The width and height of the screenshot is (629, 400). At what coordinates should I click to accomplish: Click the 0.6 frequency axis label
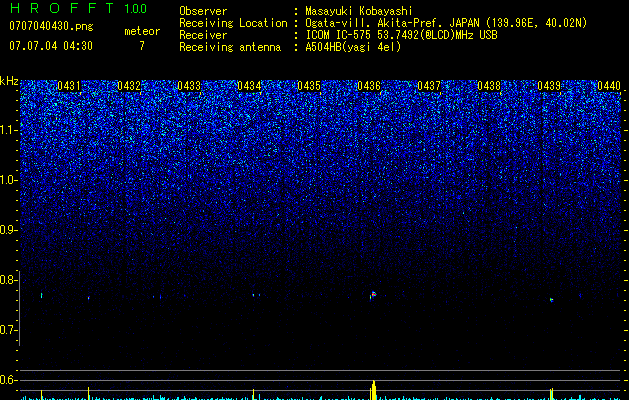[x=8, y=380]
